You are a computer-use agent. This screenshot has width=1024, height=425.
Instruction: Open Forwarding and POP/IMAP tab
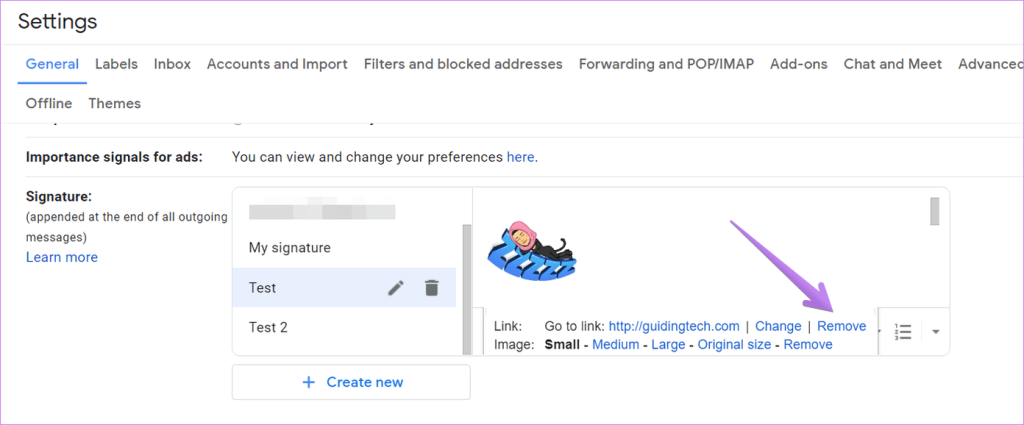tap(666, 64)
